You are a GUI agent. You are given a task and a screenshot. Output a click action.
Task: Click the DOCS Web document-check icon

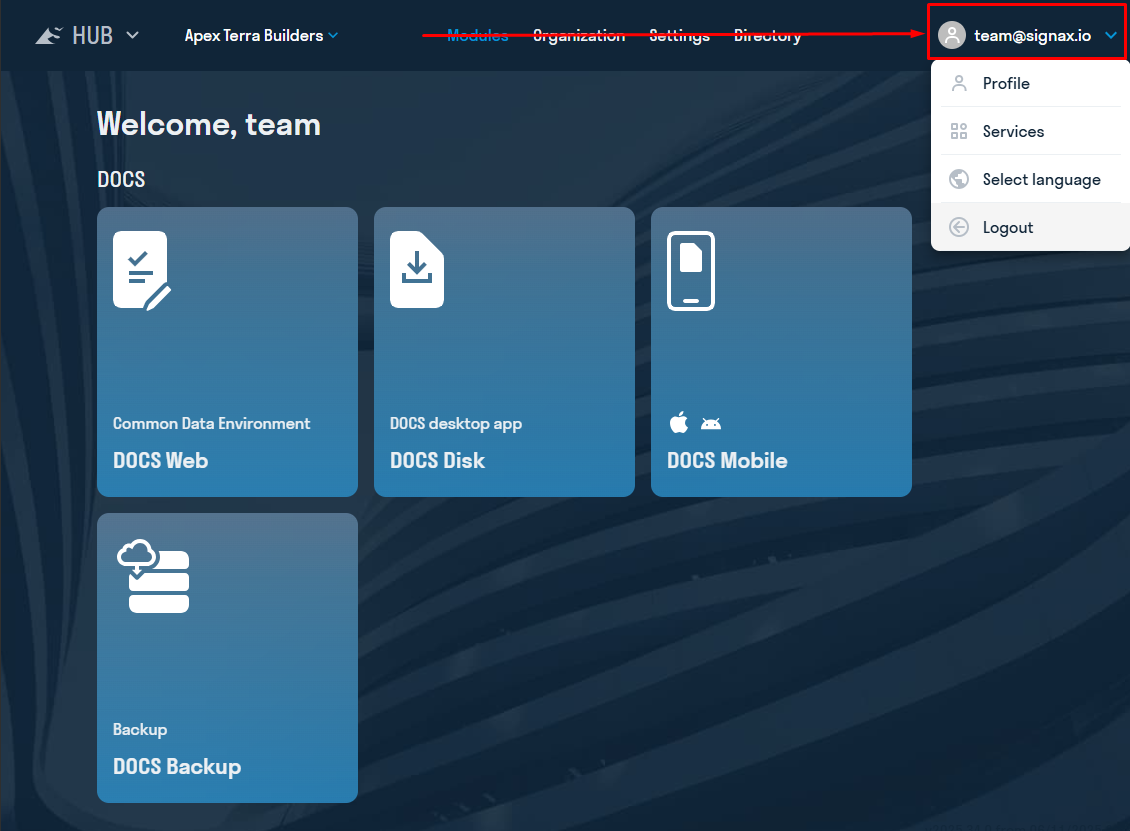pos(142,271)
